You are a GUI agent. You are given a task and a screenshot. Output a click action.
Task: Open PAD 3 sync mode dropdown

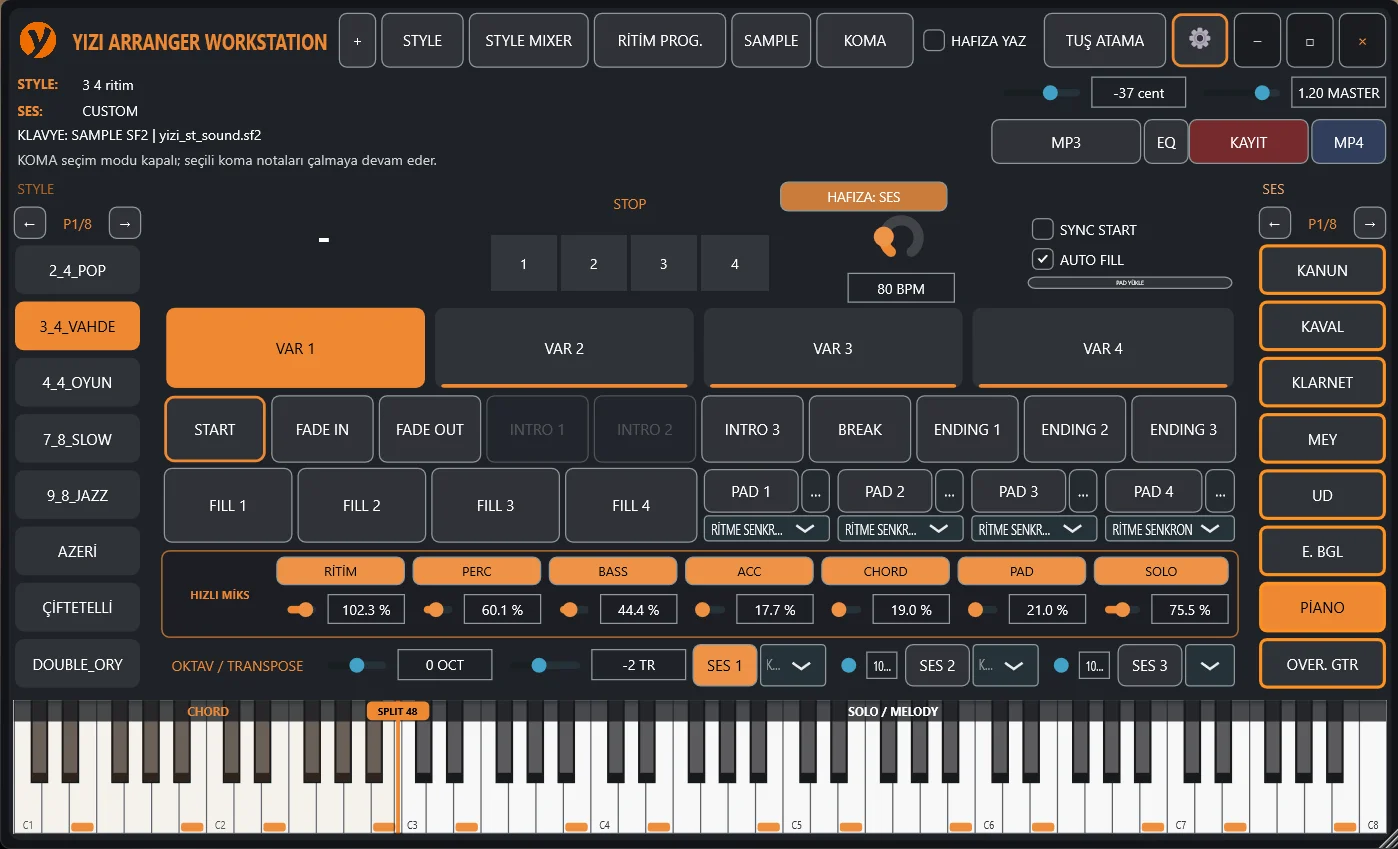click(x=1034, y=528)
